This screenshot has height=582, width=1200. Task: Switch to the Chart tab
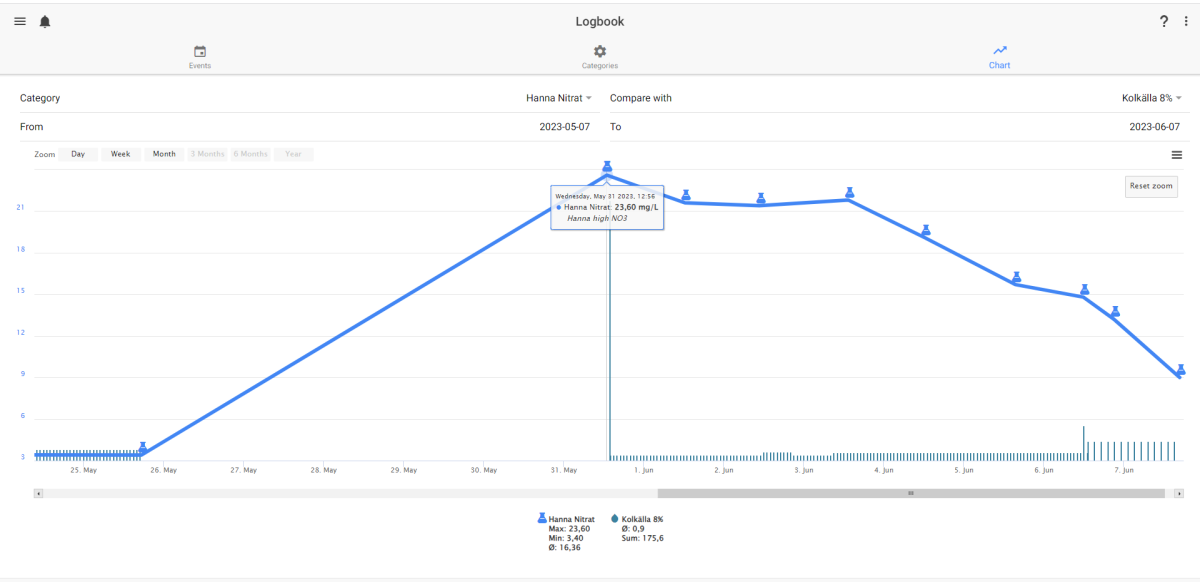click(1000, 57)
